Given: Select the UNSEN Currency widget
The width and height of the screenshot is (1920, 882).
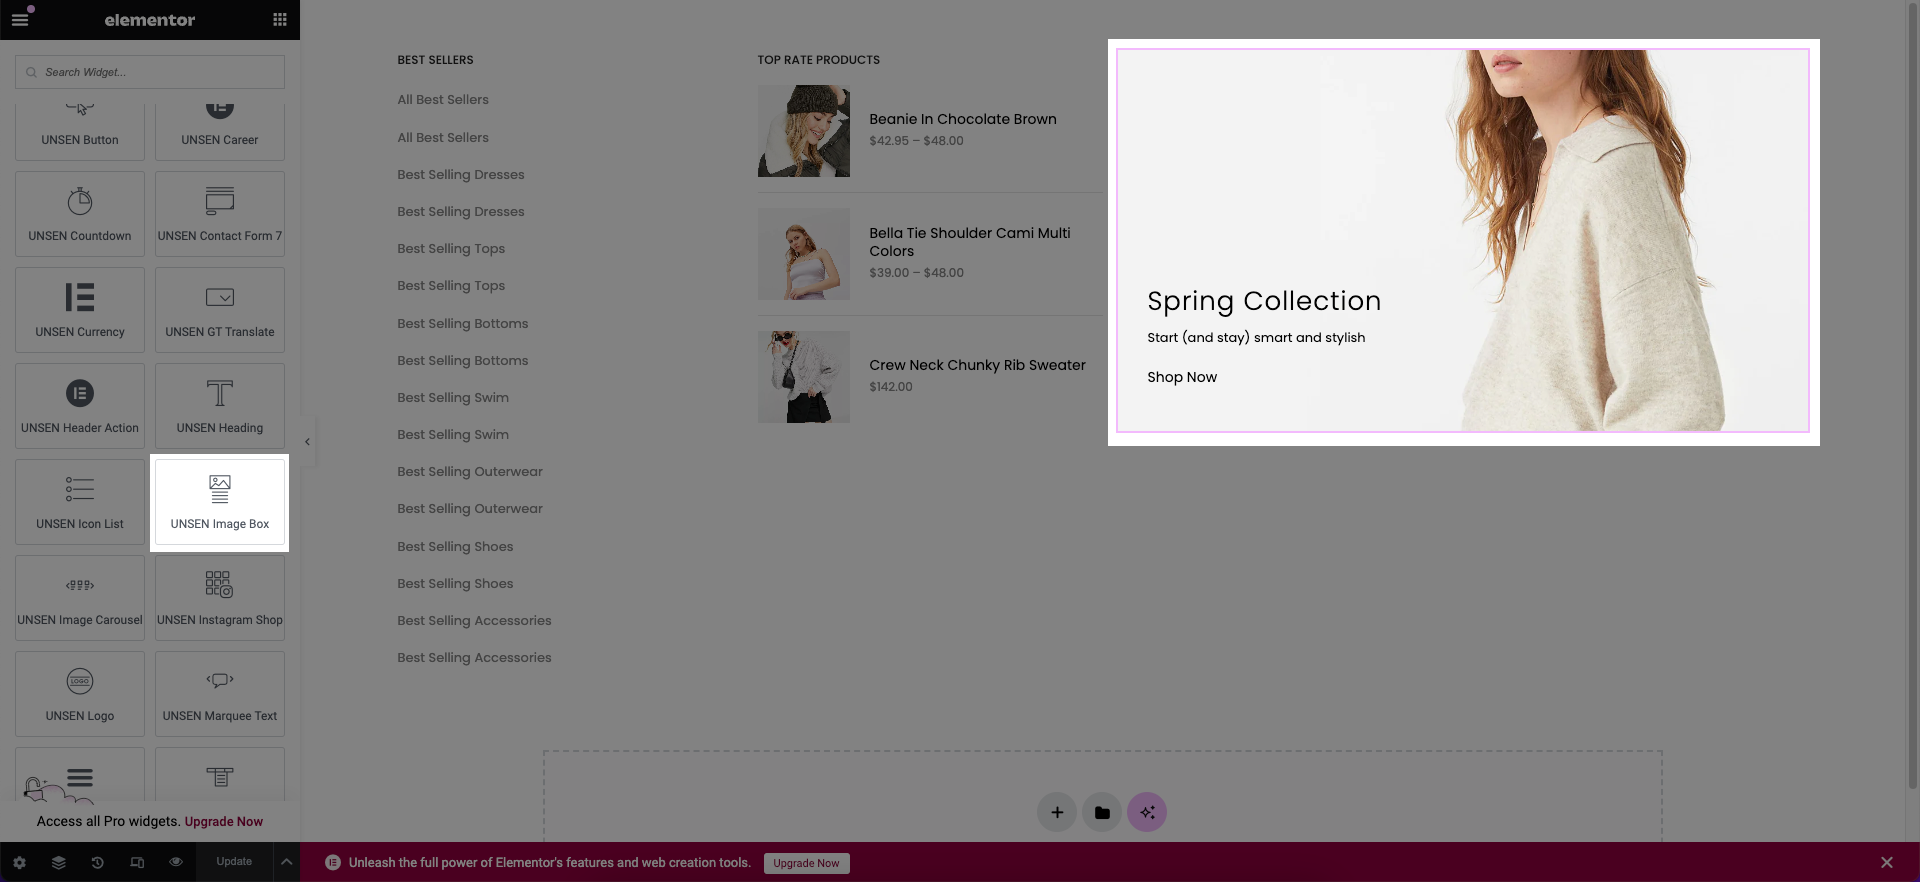Looking at the screenshot, I should (80, 310).
